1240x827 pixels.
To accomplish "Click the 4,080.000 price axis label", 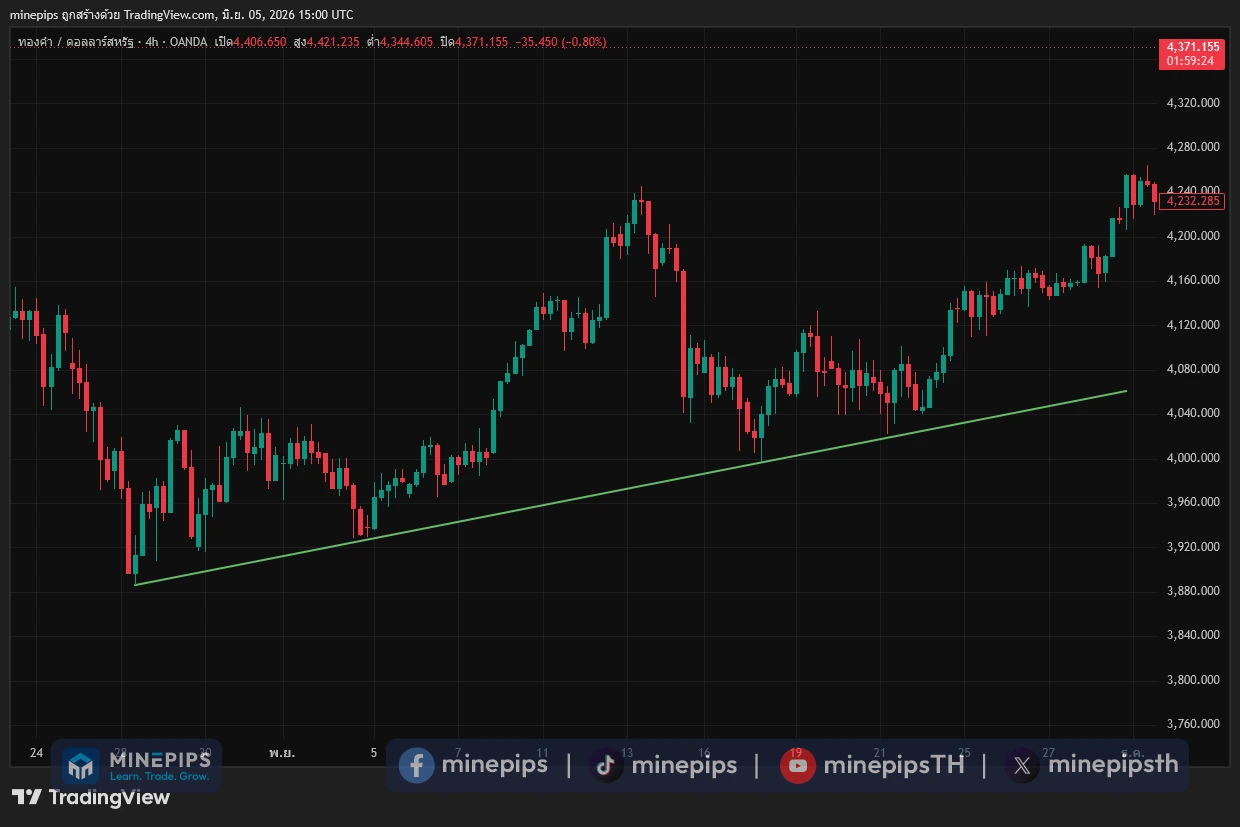I will tap(1194, 369).
